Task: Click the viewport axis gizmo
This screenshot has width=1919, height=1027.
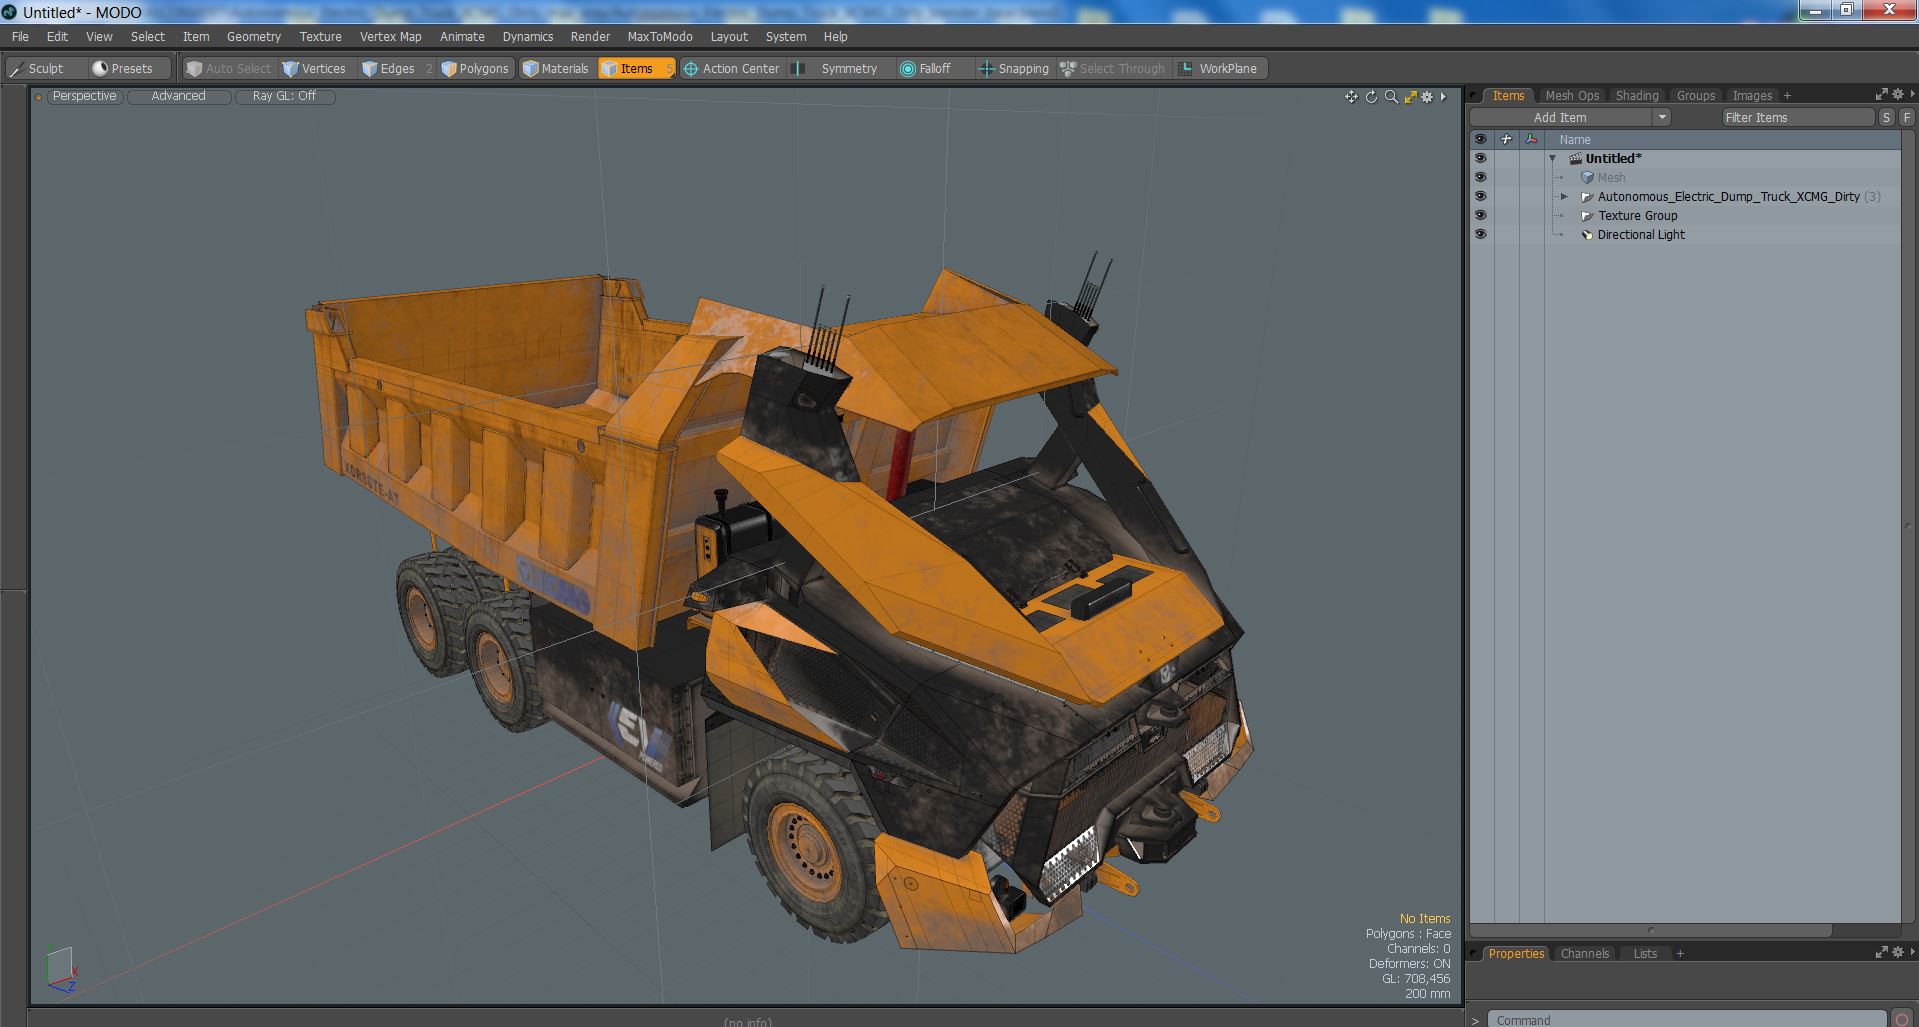Action: 60,969
